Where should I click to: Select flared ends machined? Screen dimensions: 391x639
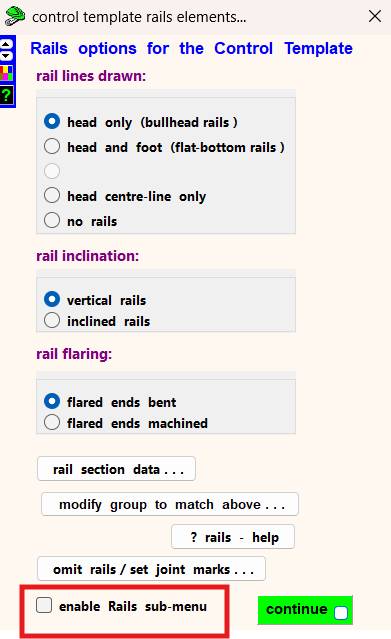click(126, 423)
